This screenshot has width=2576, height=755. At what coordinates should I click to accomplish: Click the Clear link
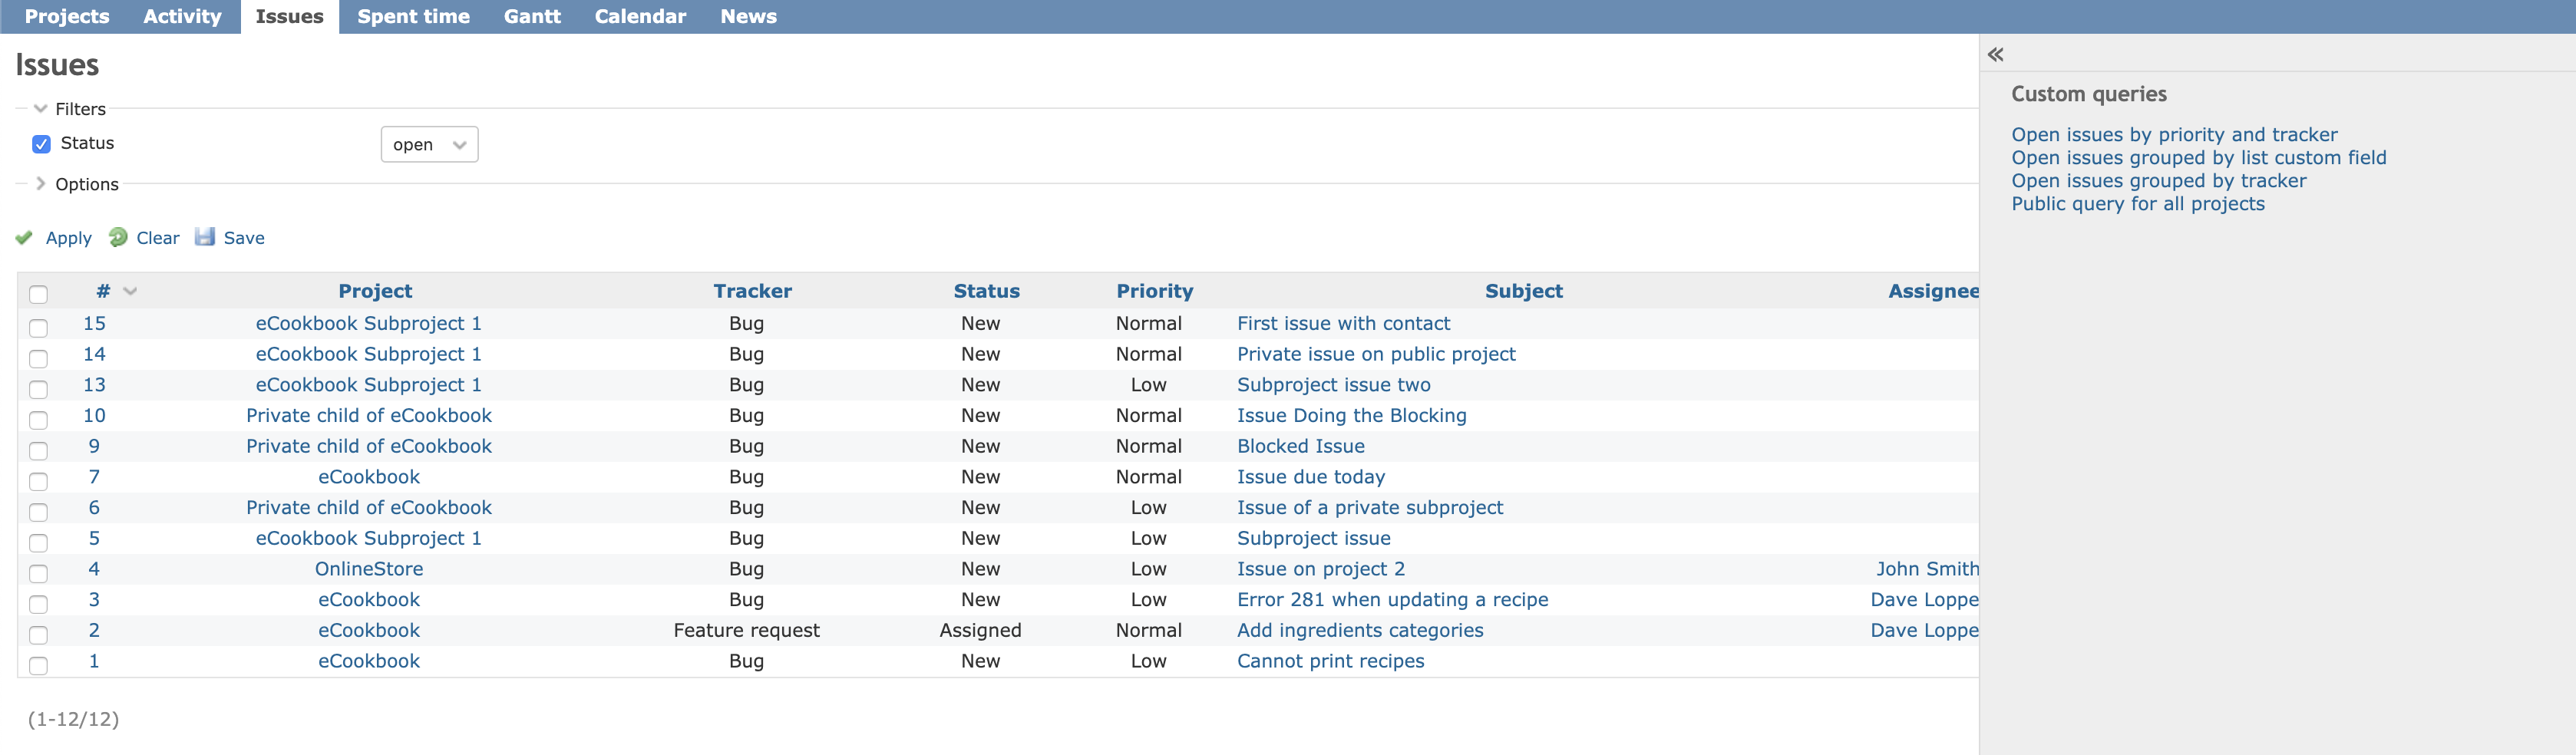tap(158, 238)
